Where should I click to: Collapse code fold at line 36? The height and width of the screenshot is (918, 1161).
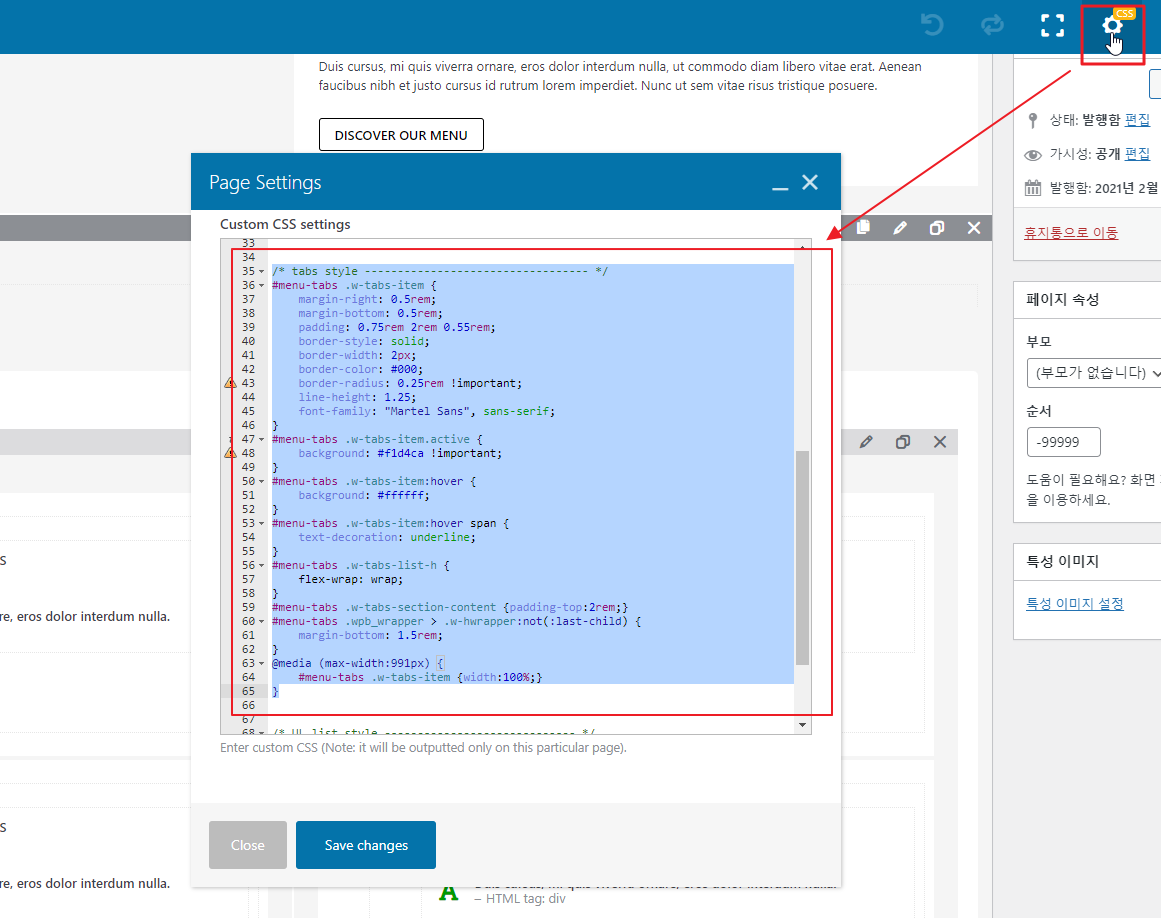pyautogui.click(x=261, y=286)
